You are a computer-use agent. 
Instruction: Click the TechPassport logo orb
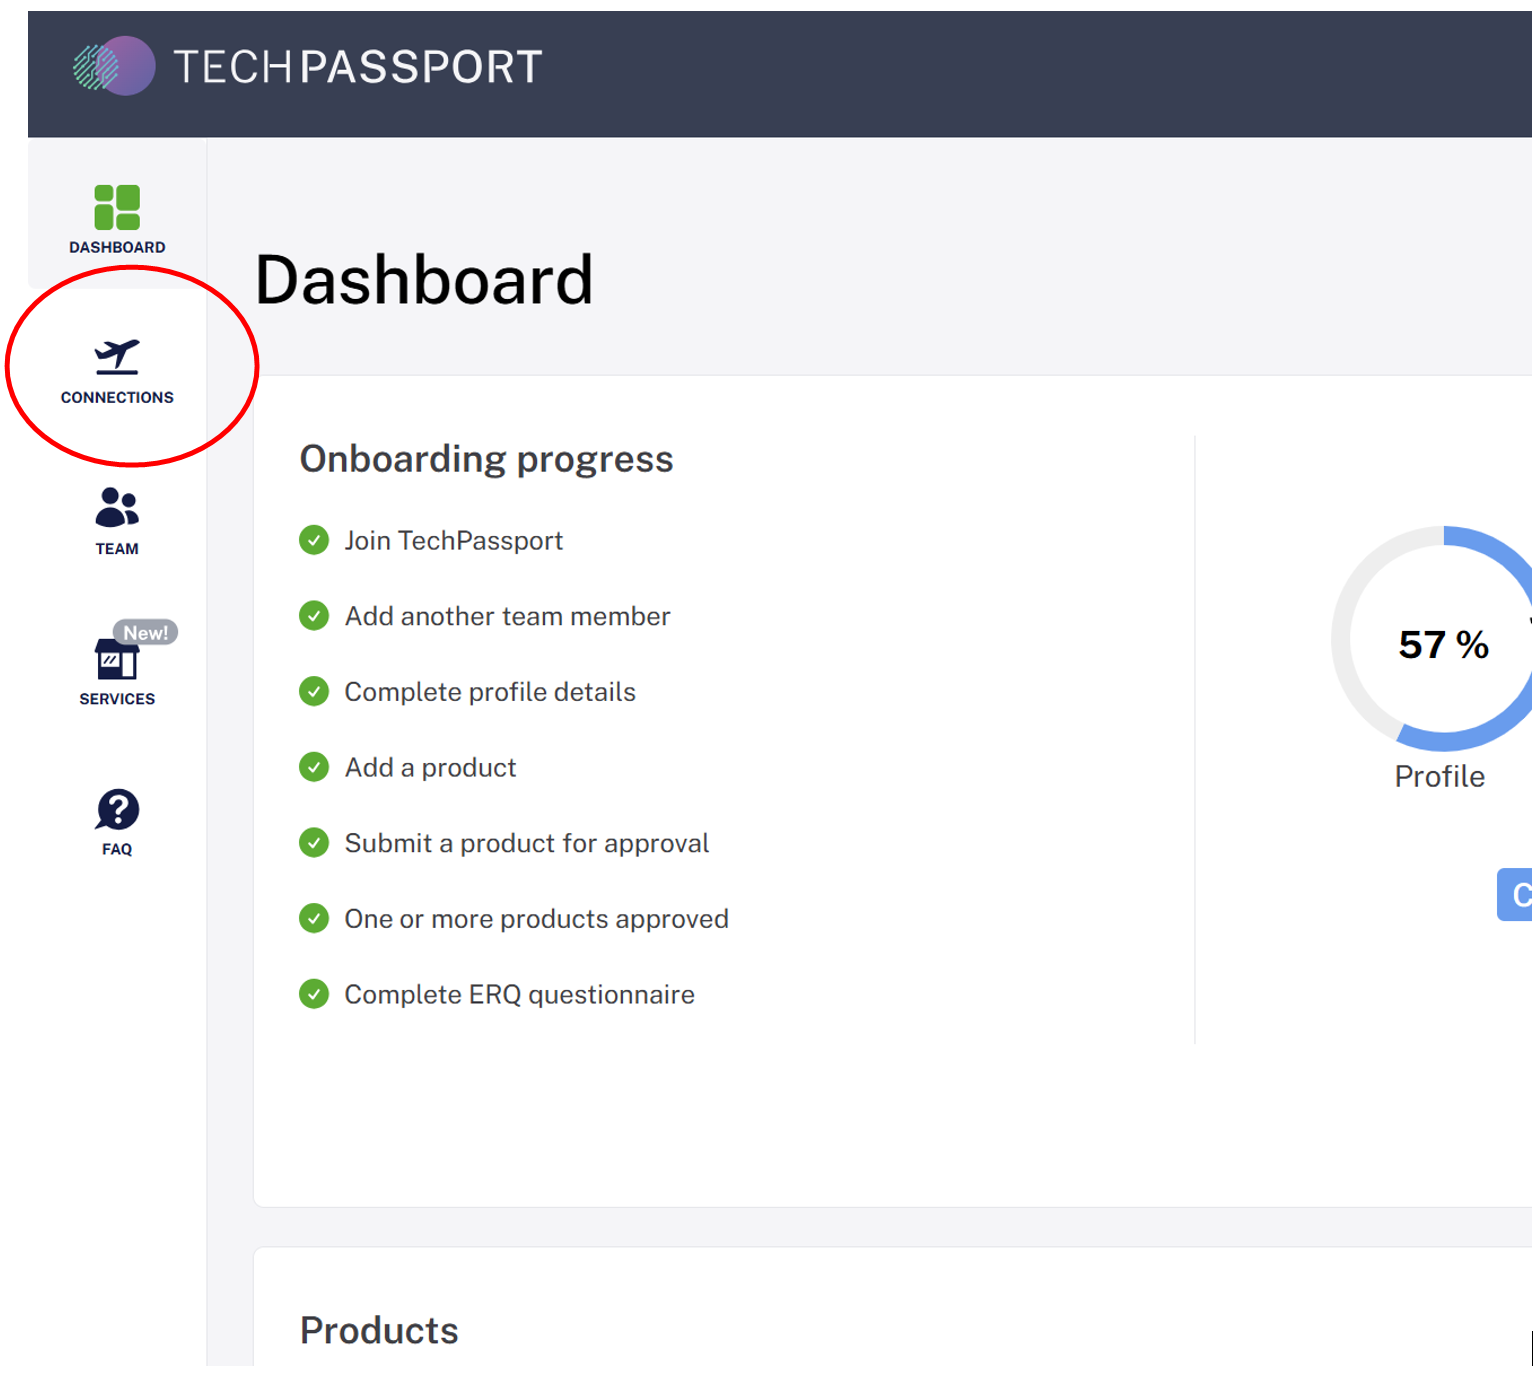114,66
